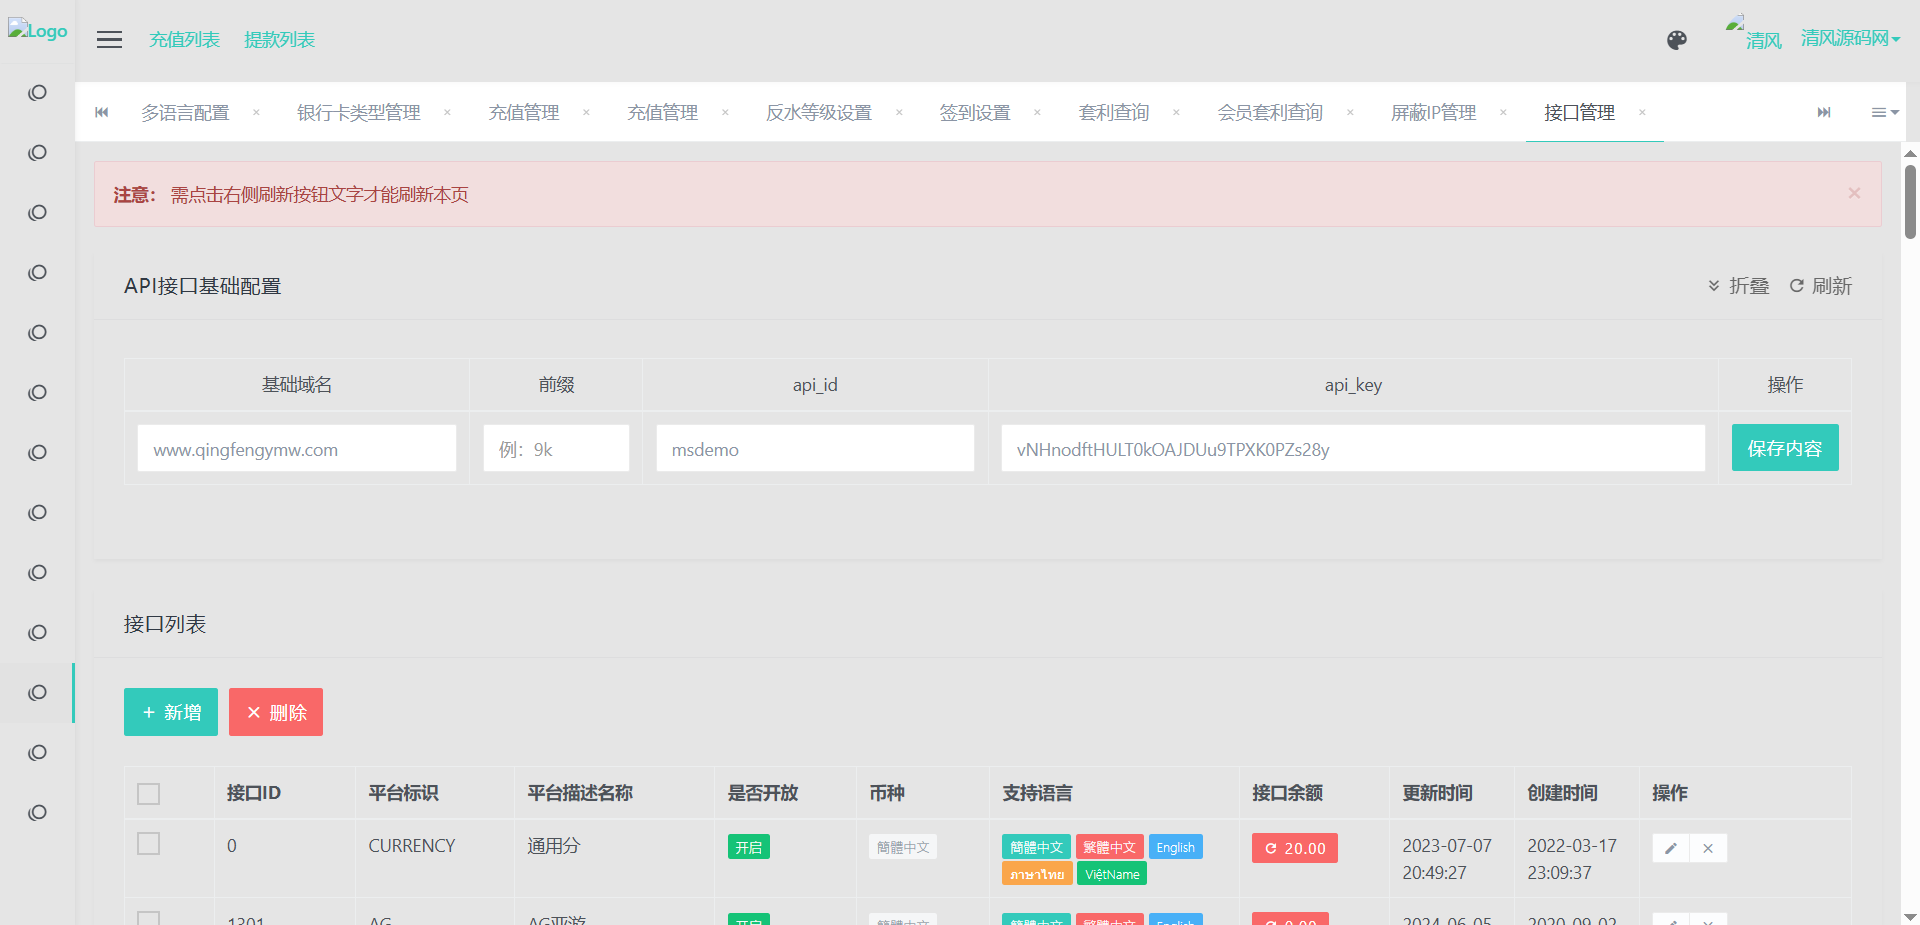Toggle the 开启 status badge for CURRENCY

point(749,847)
